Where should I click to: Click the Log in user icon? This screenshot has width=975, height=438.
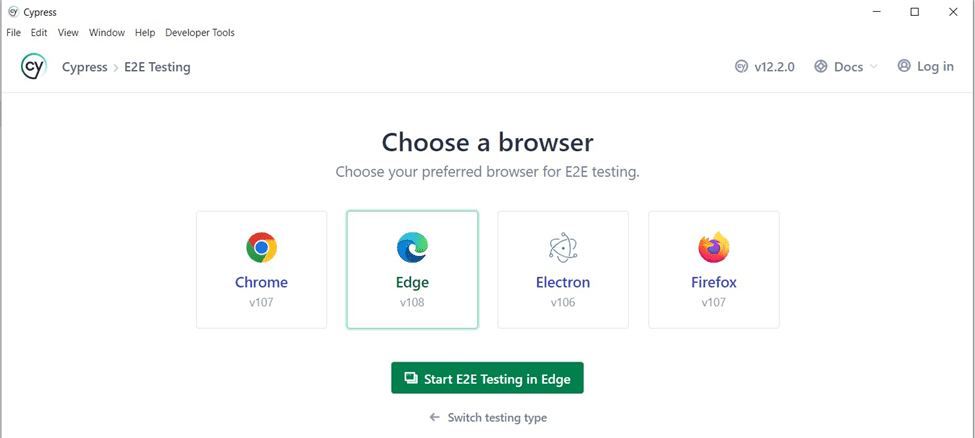904,66
